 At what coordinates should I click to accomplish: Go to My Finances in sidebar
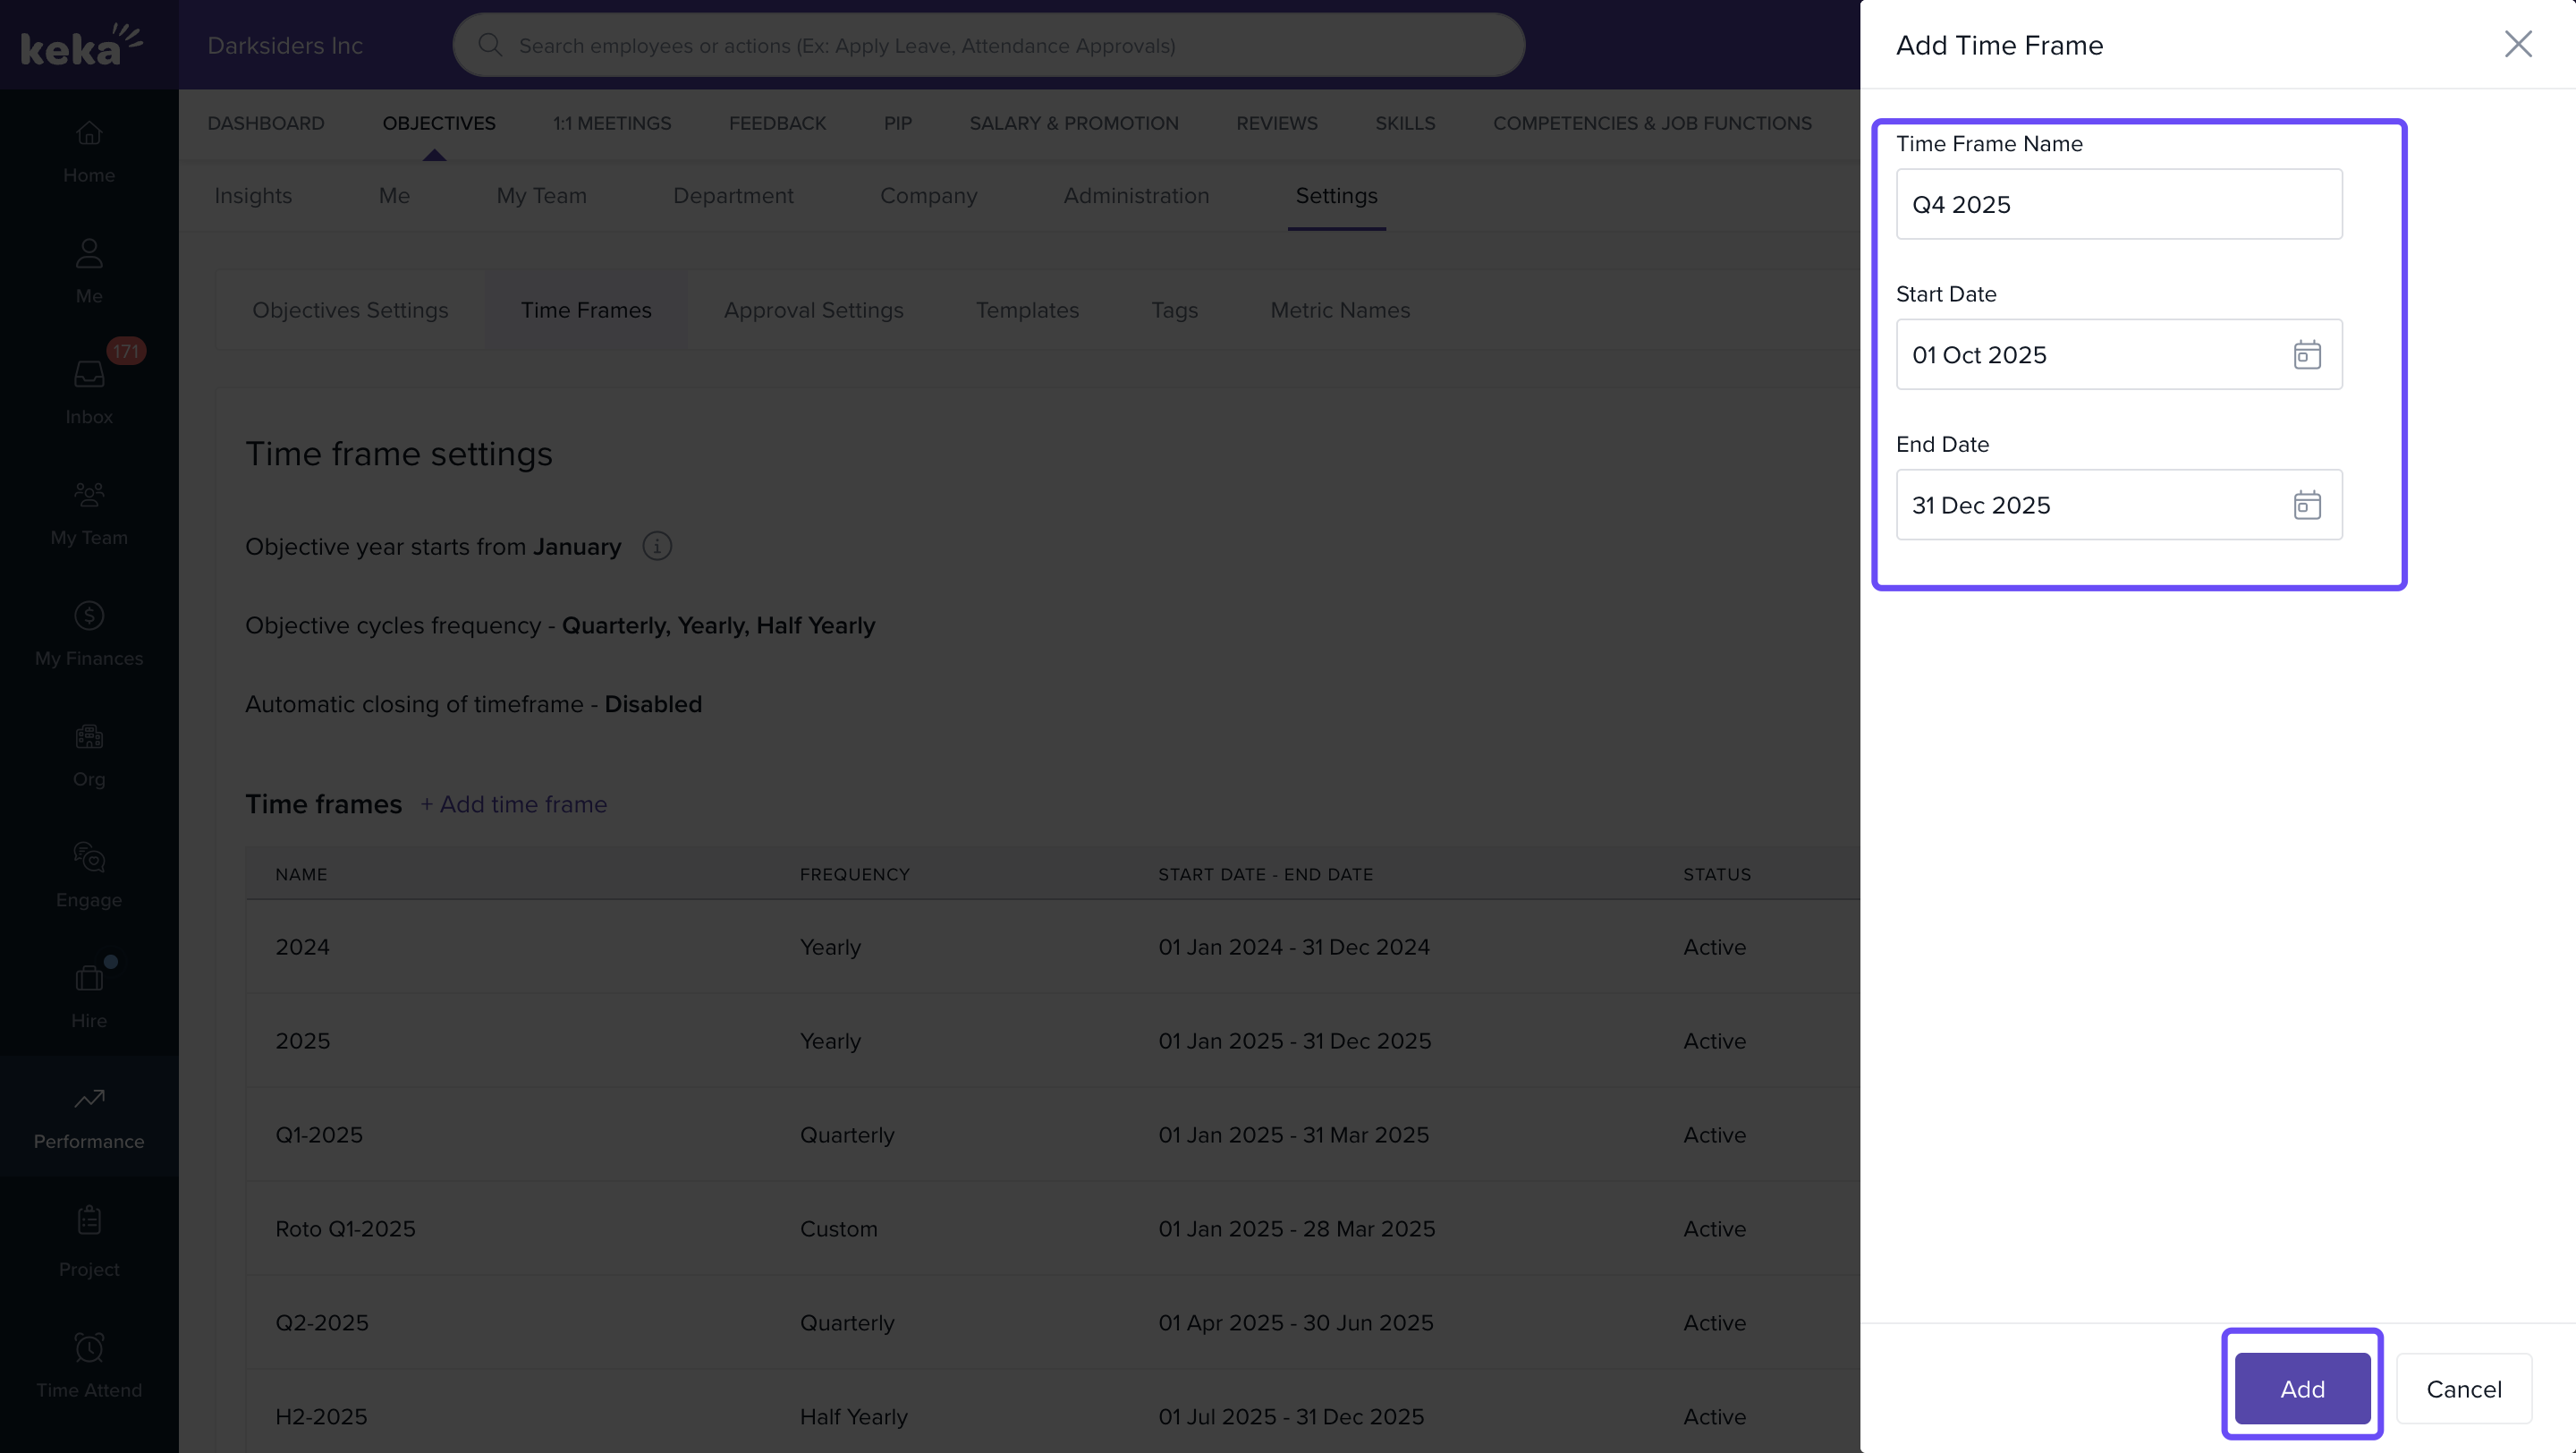click(89, 633)
